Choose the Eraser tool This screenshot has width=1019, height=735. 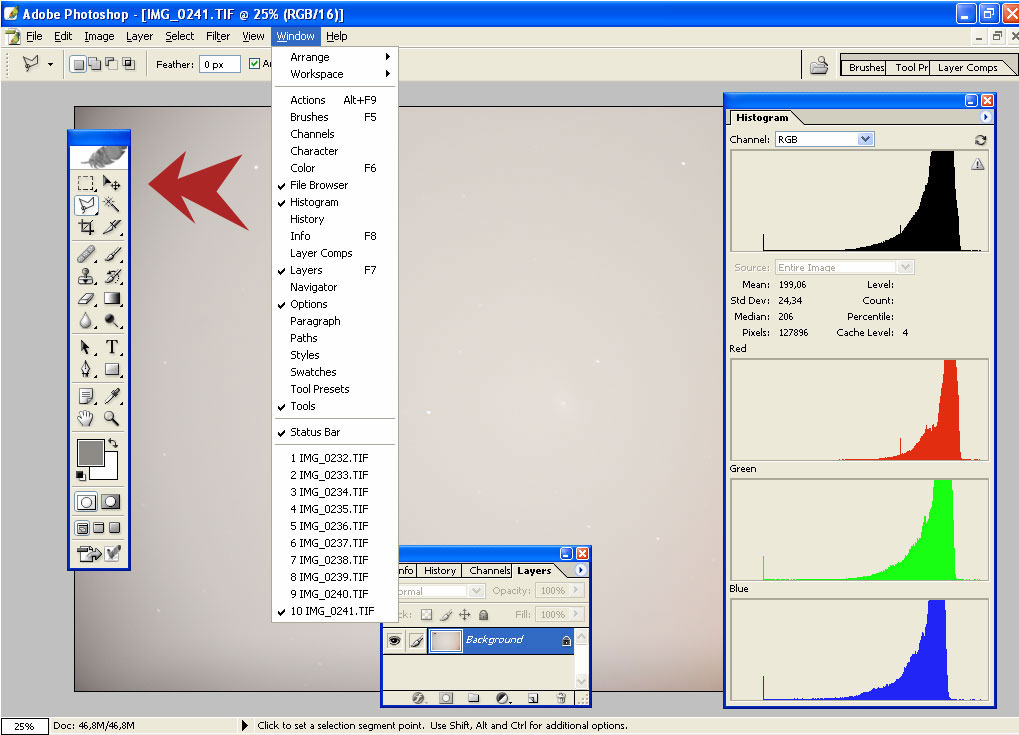pos(86,298)
